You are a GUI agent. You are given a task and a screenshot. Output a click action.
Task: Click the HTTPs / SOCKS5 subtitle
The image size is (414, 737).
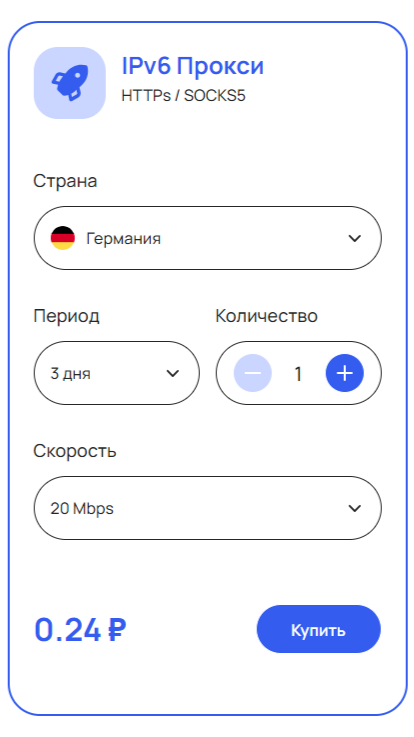tap(183, 95)
